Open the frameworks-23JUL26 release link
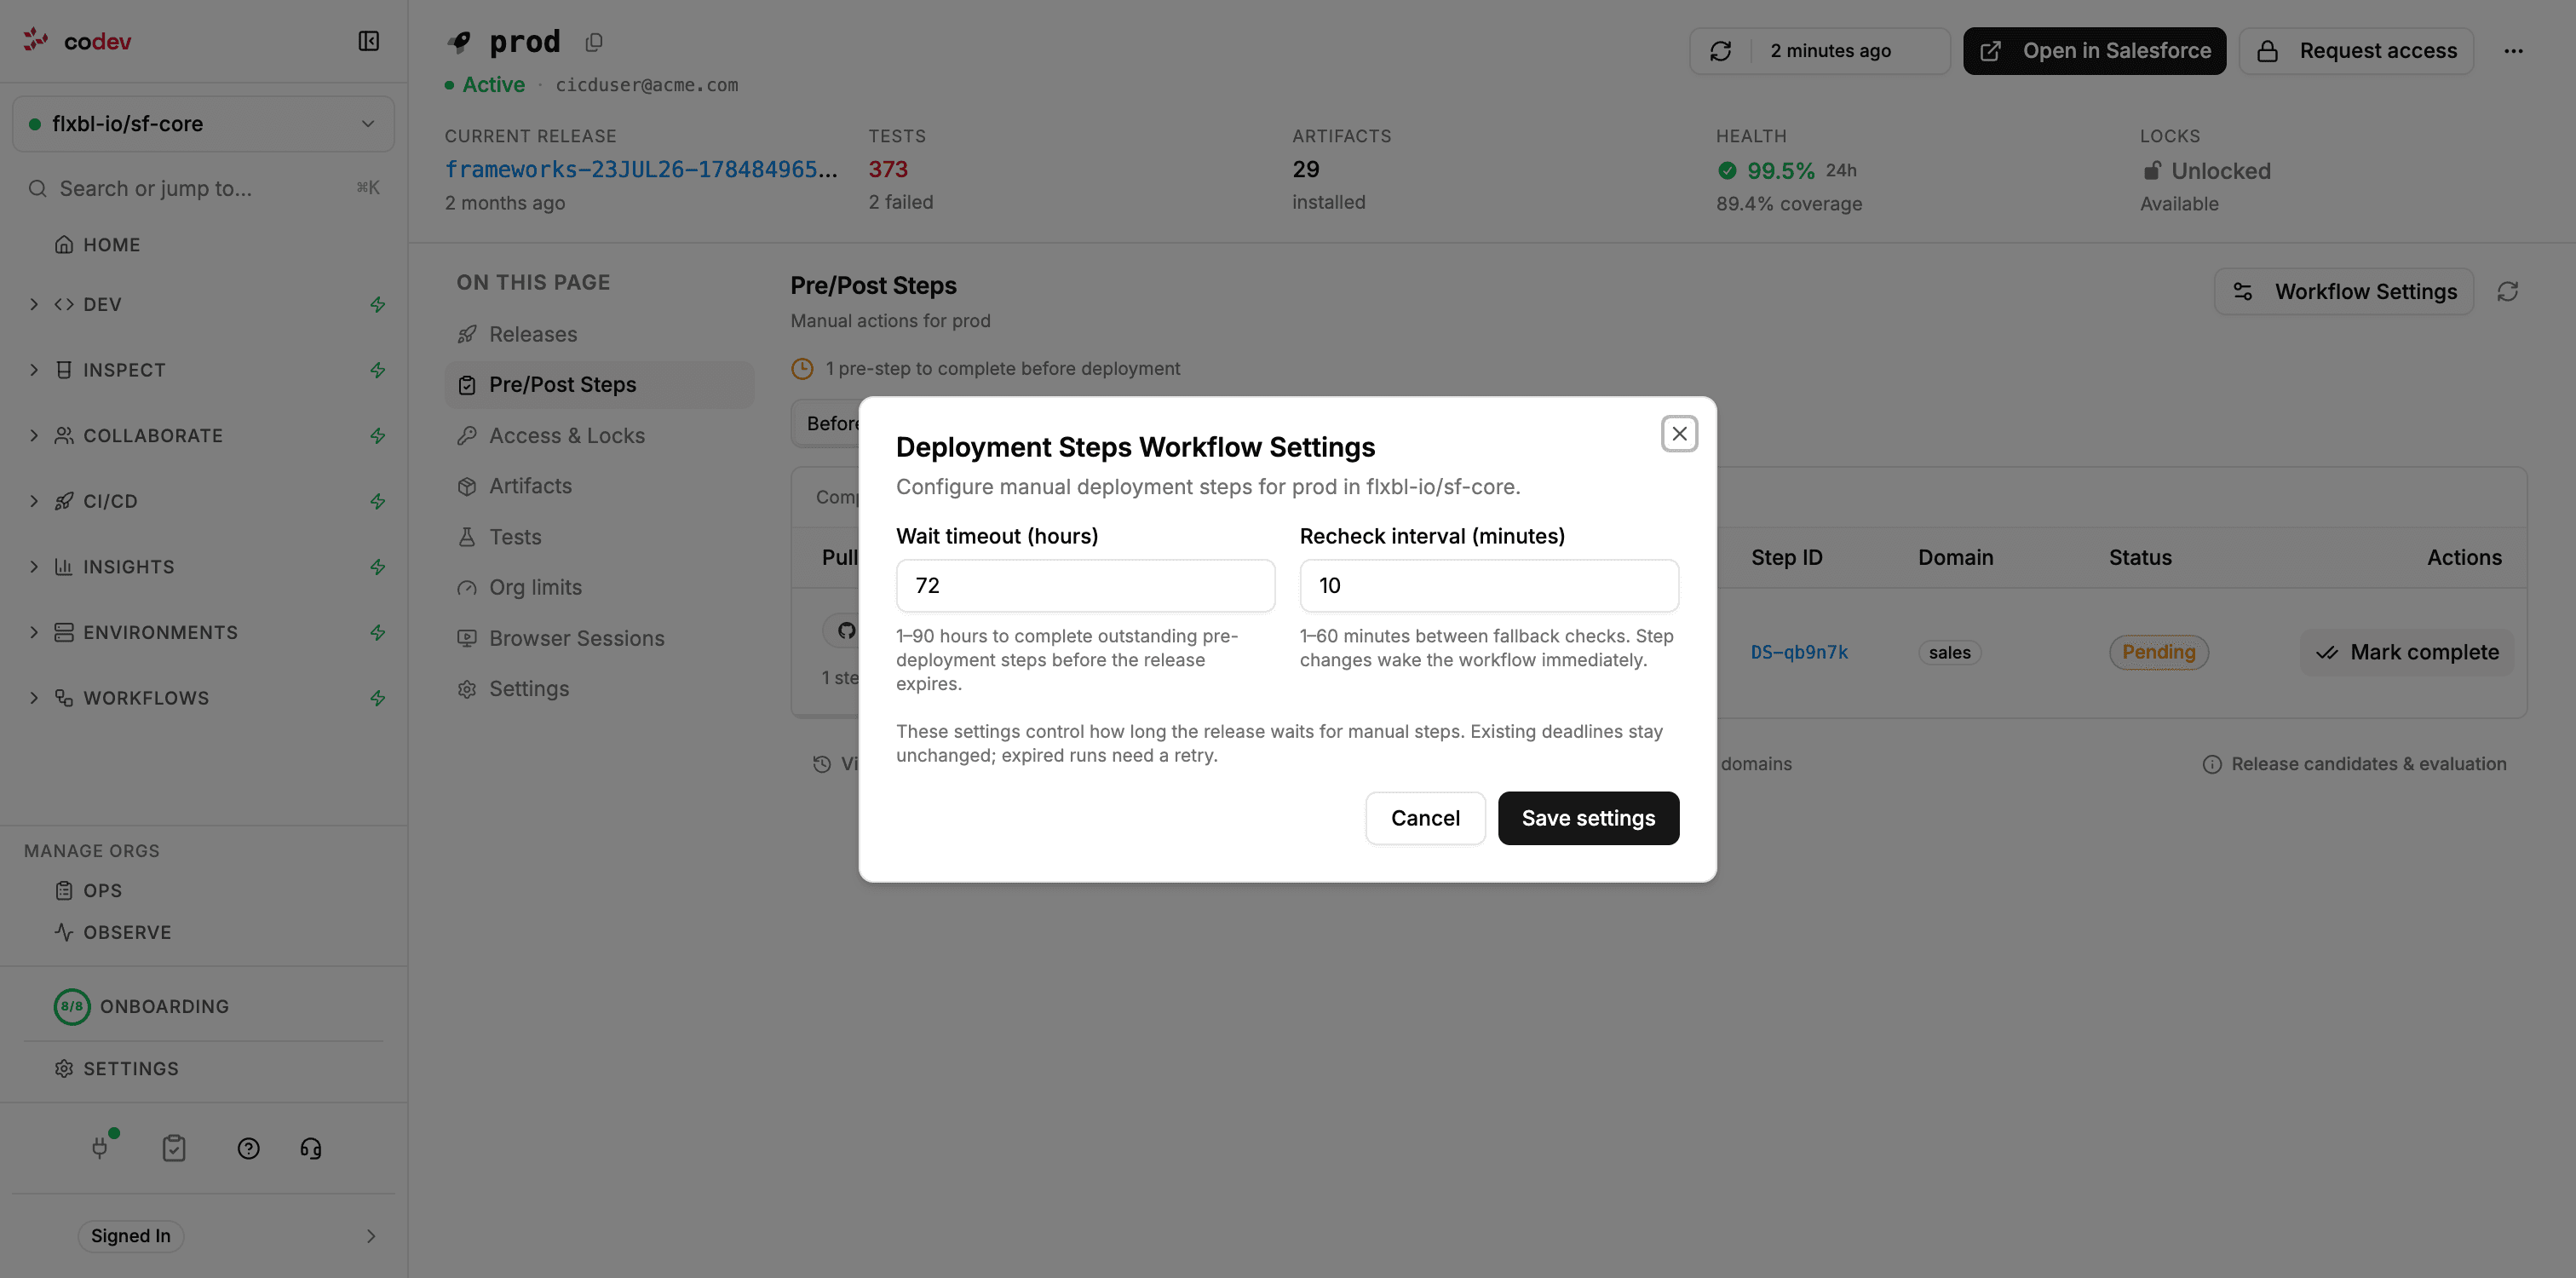The image size is (2576, 1278). (x=641, y=170)
